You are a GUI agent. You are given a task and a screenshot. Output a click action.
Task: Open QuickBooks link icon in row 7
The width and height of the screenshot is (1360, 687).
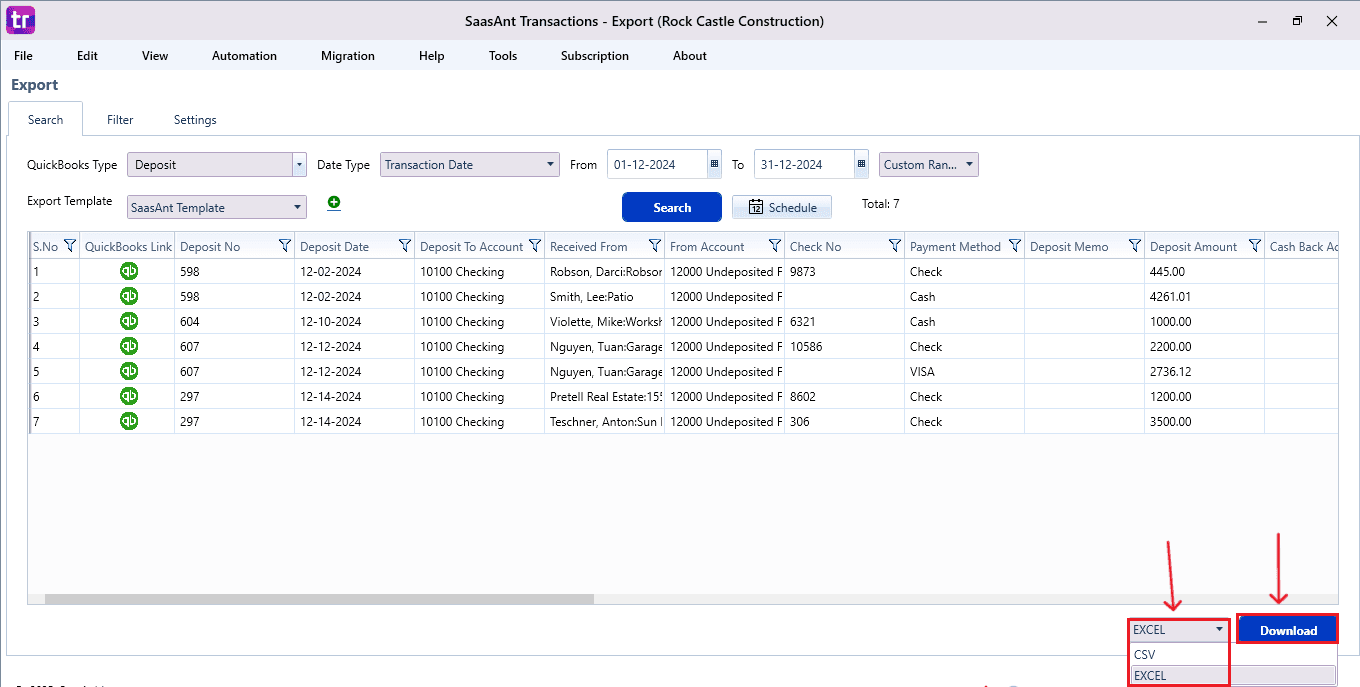tap(129, 421)
